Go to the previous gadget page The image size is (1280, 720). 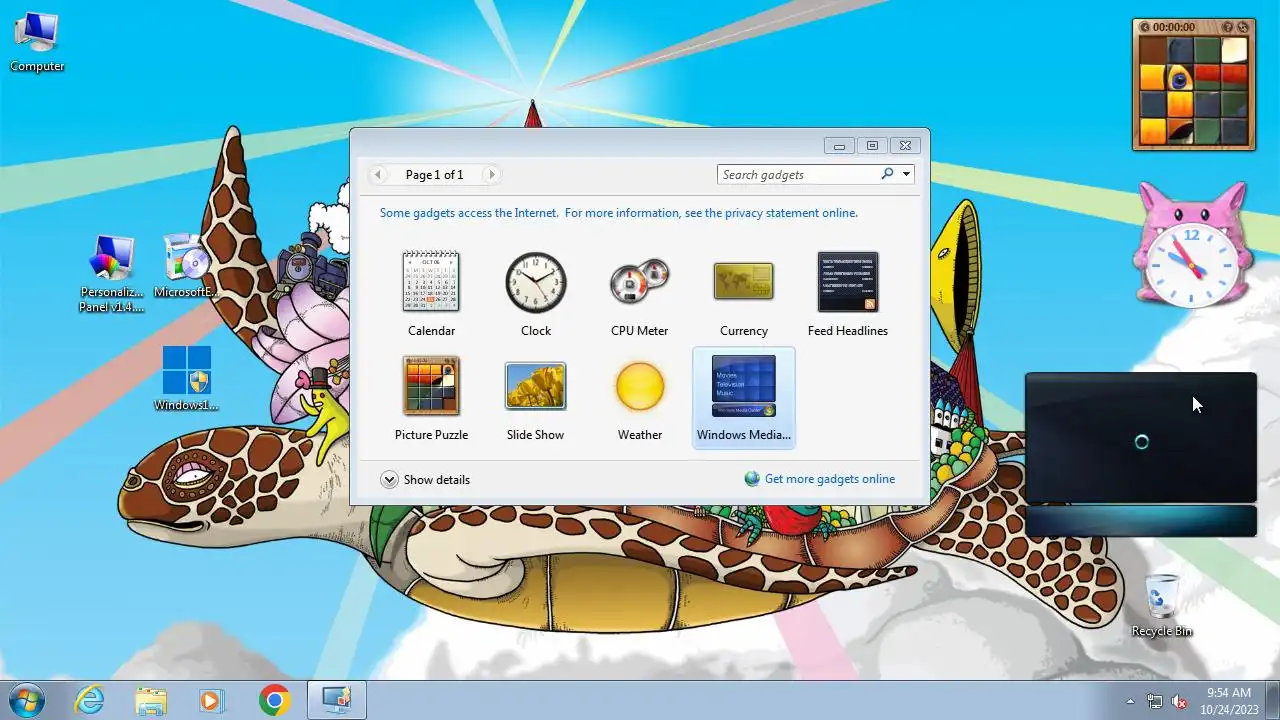378,174
